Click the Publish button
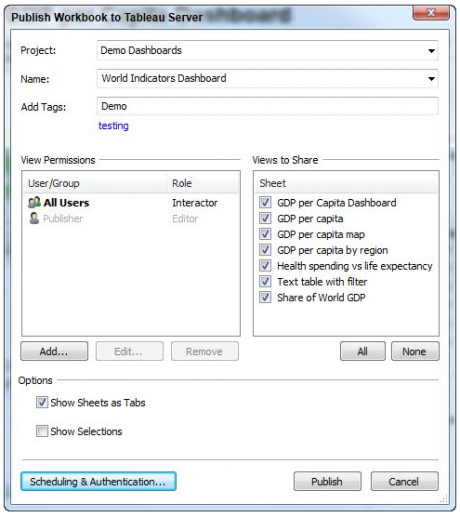The width and height of the screenshot is (460, 517). pyautogui.click(x=327, y=481)
